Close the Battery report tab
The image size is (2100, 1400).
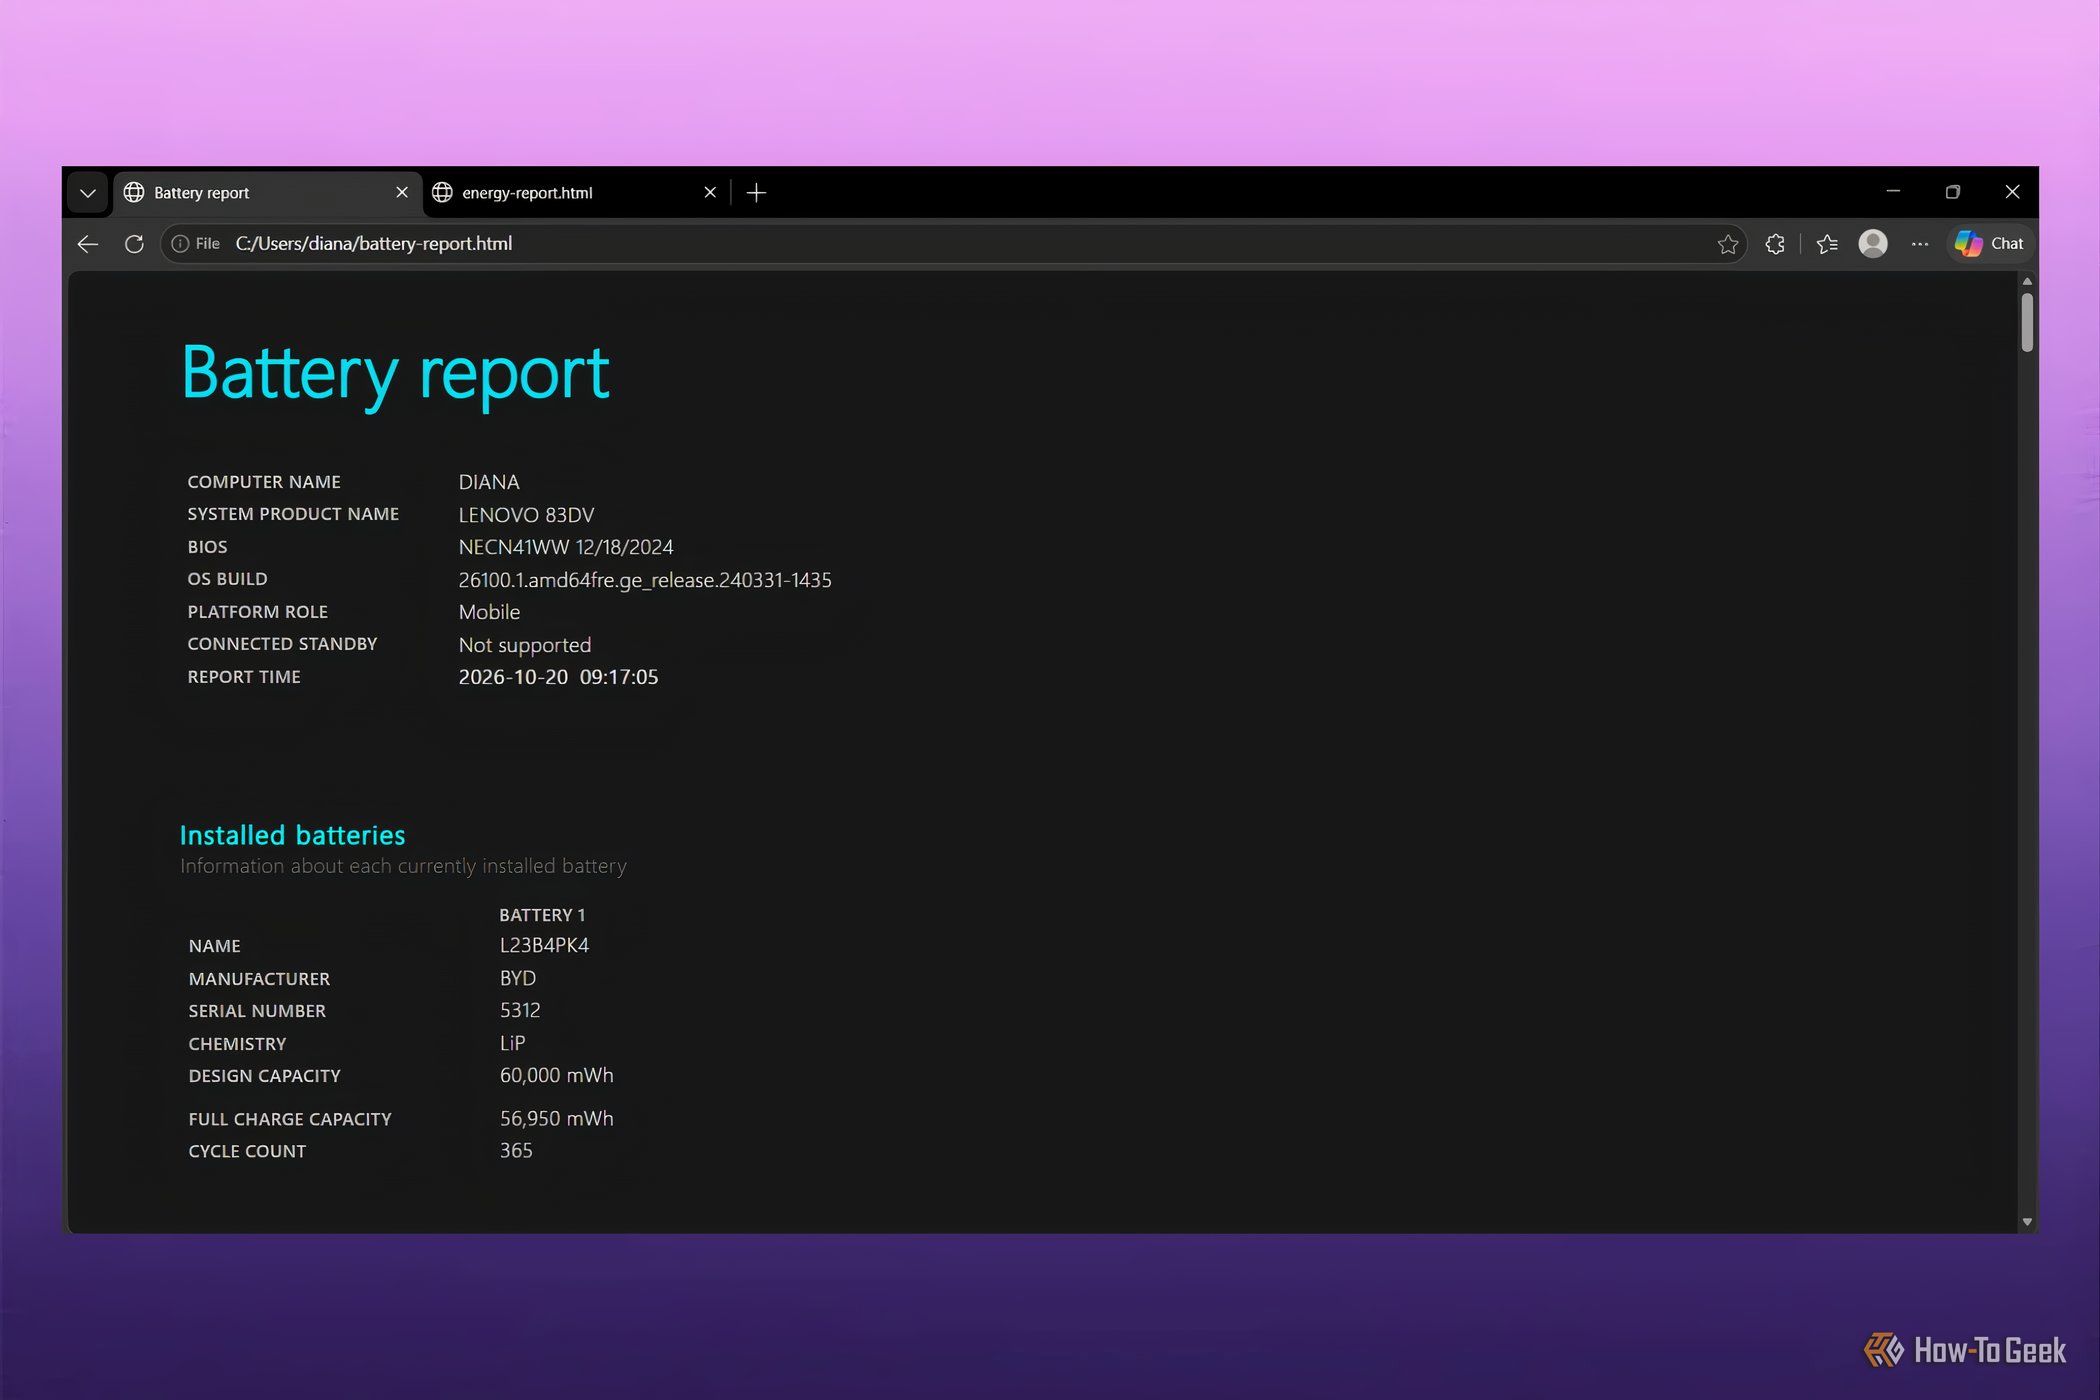click(402, 192)
